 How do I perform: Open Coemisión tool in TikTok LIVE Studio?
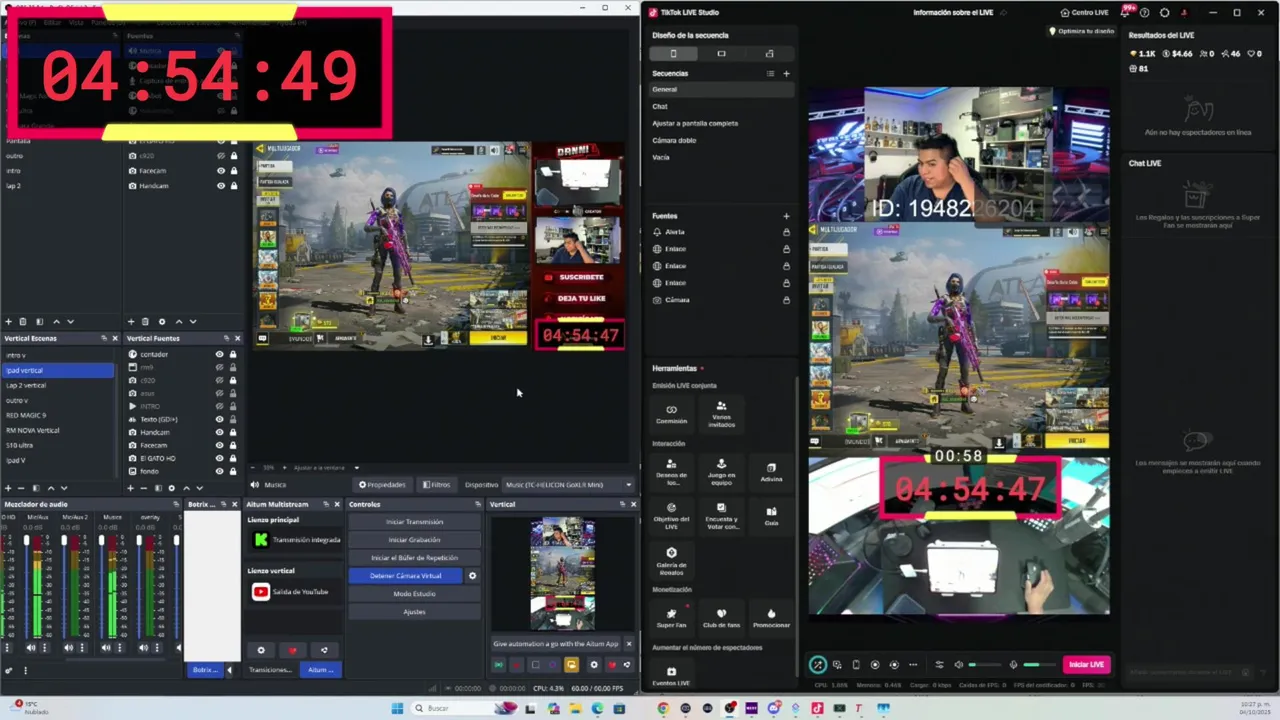tap(671, 413)
